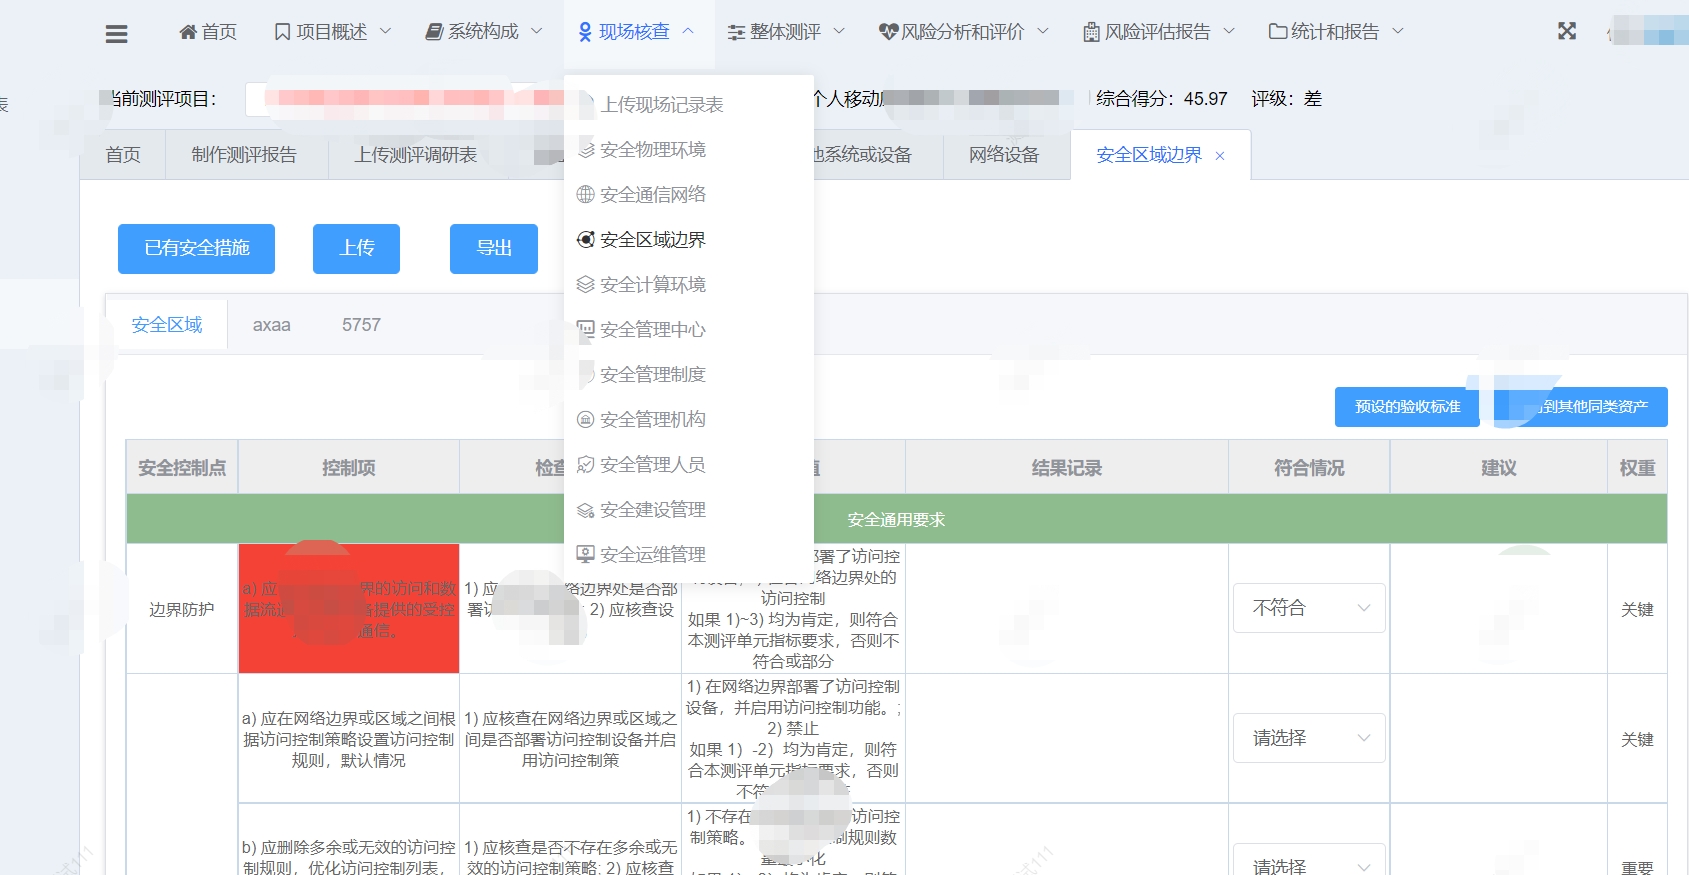Click the badge icon for 安全管理人员
Viewport: 1689px width, 875px height.
tap(586, 465)
